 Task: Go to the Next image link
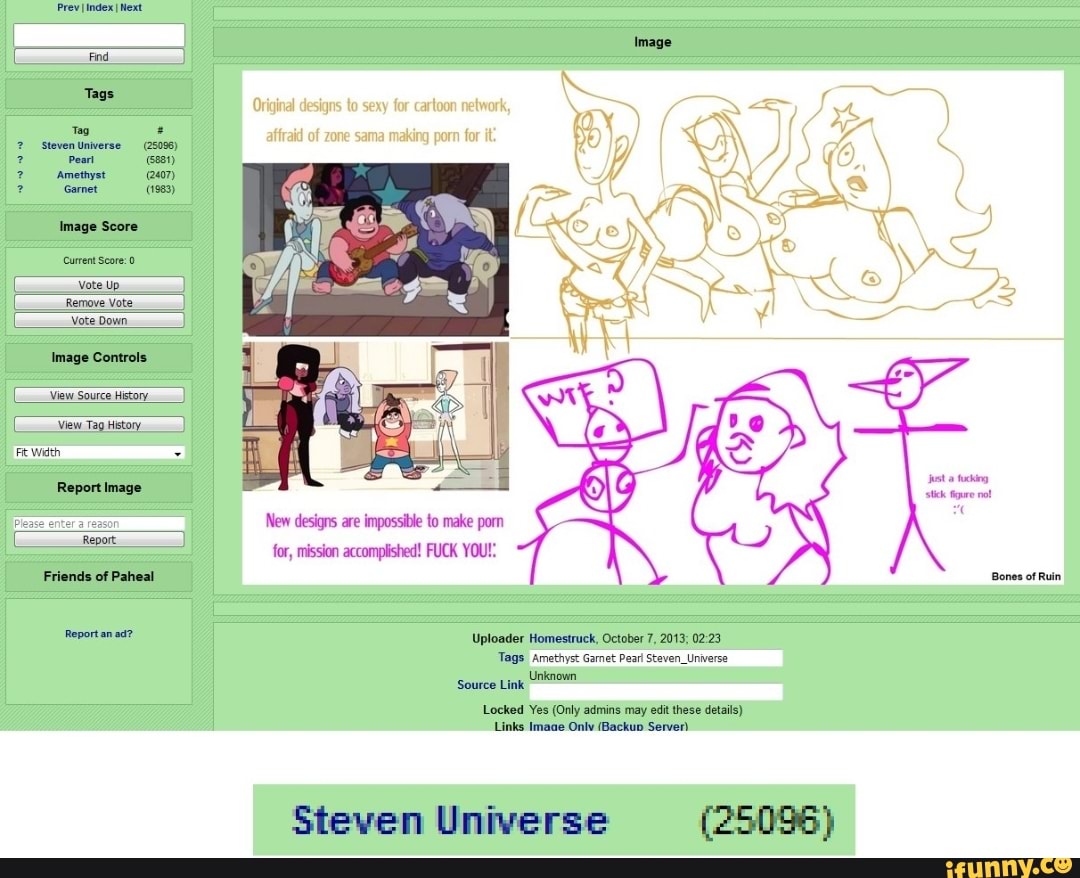tap(131, 8)
